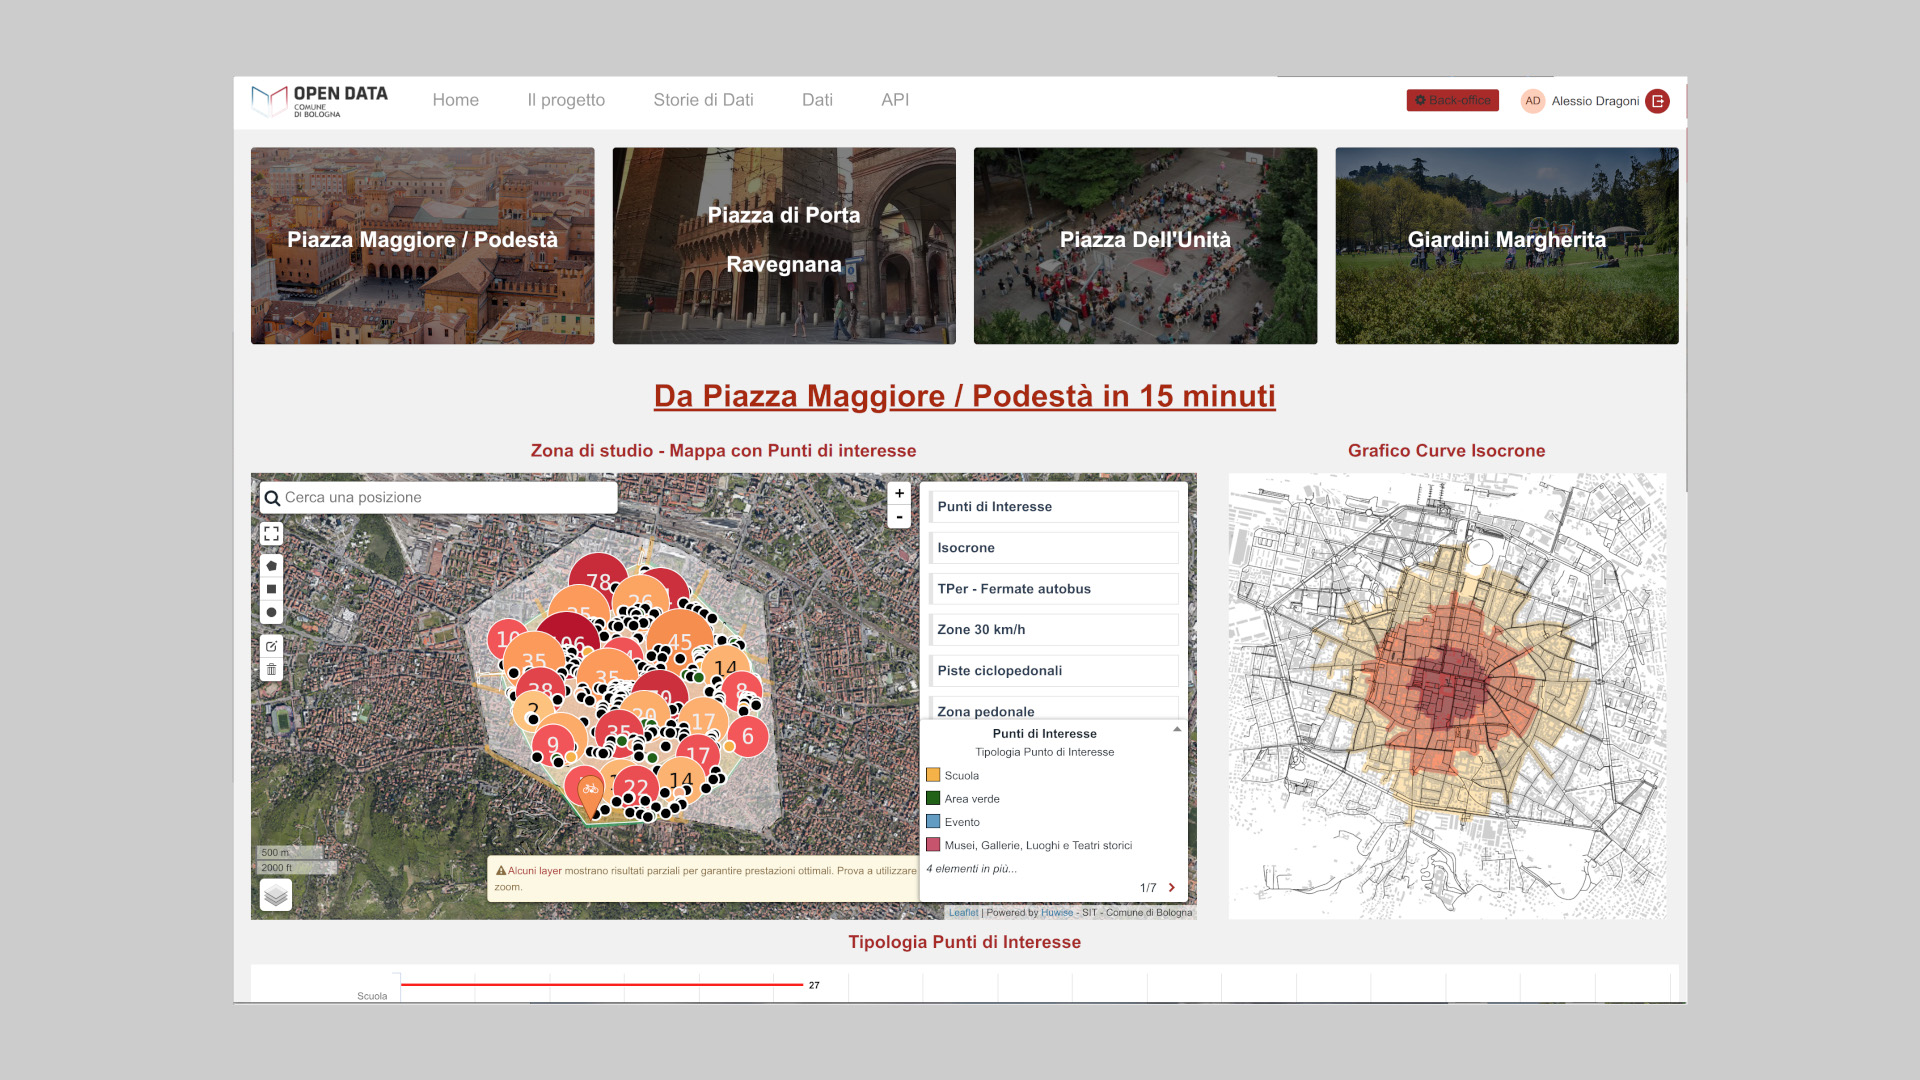Screen dimensions: 1920x1080
Task: Click the Cerca una posizione search field
Action: (x=445, y=497)
